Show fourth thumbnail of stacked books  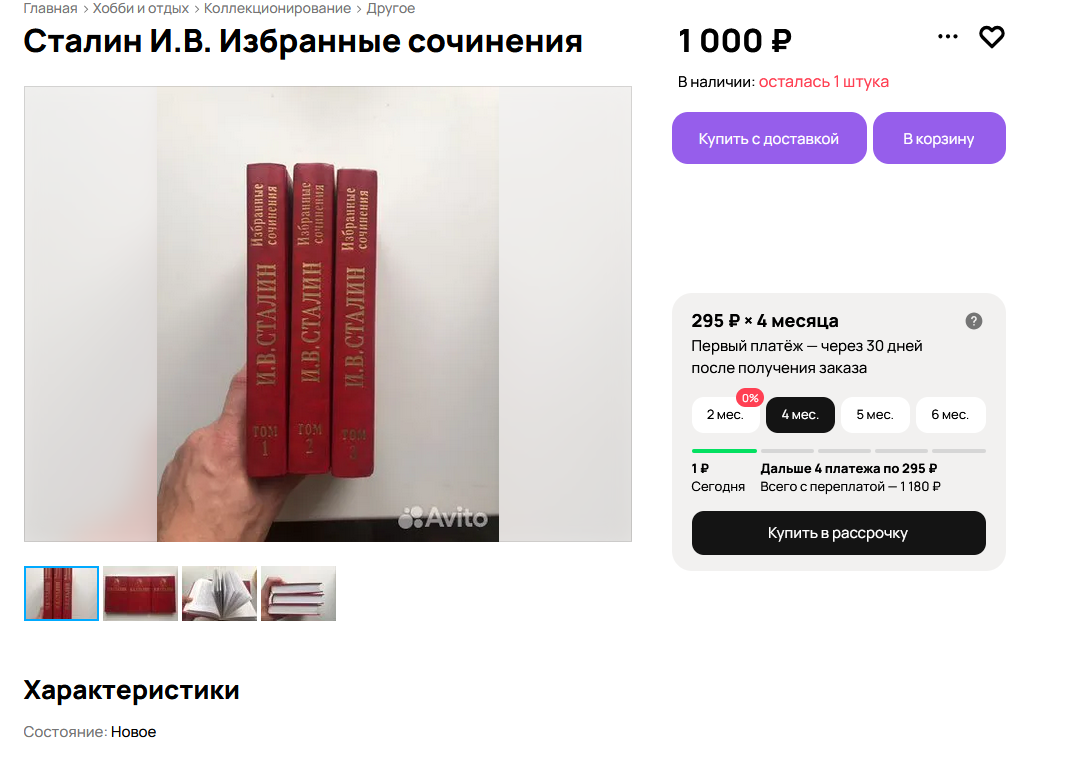(x=298, y=594)
